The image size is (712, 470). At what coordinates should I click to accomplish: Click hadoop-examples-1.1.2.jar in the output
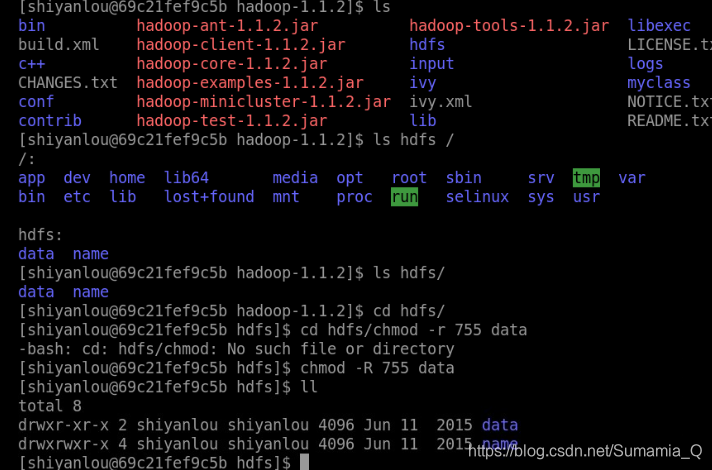pyautogui.click(x=250, y=83)
